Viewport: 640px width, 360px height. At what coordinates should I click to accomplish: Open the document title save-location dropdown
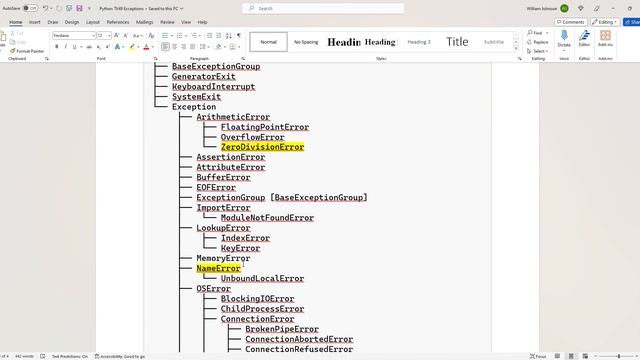pyautogui.click(x=182, y=8)
